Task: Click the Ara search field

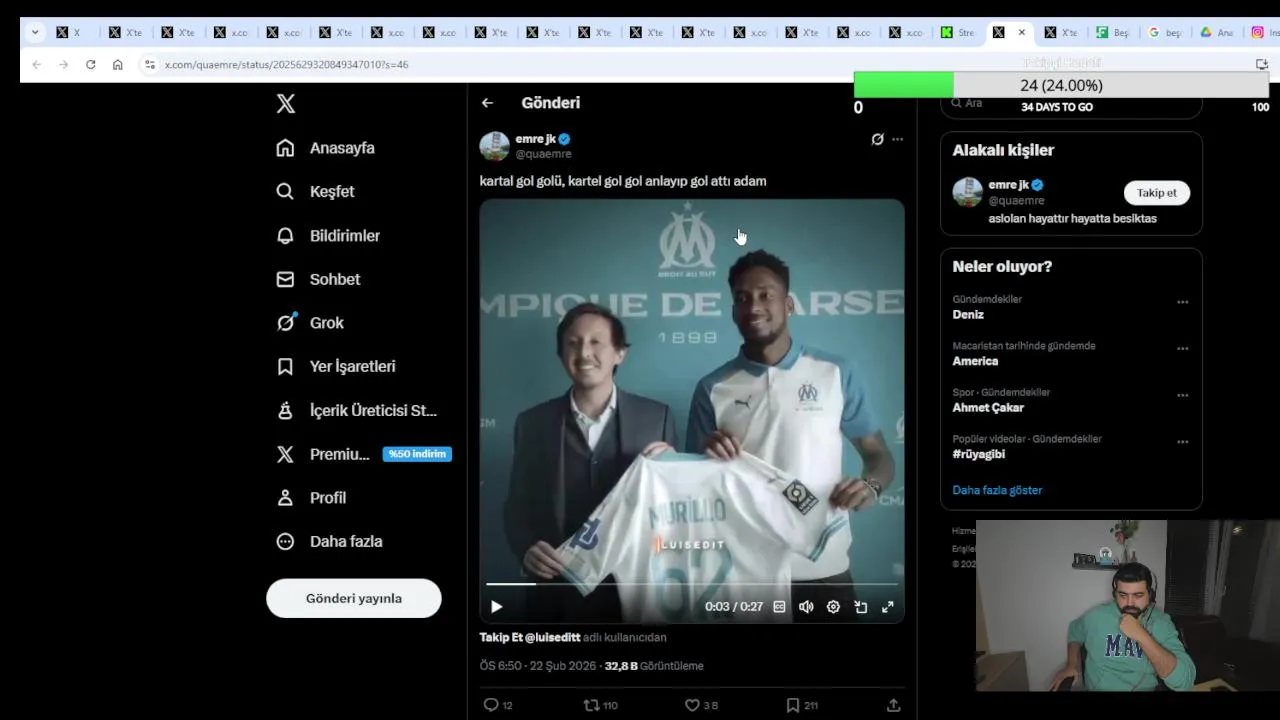Action: (1071, 104)
